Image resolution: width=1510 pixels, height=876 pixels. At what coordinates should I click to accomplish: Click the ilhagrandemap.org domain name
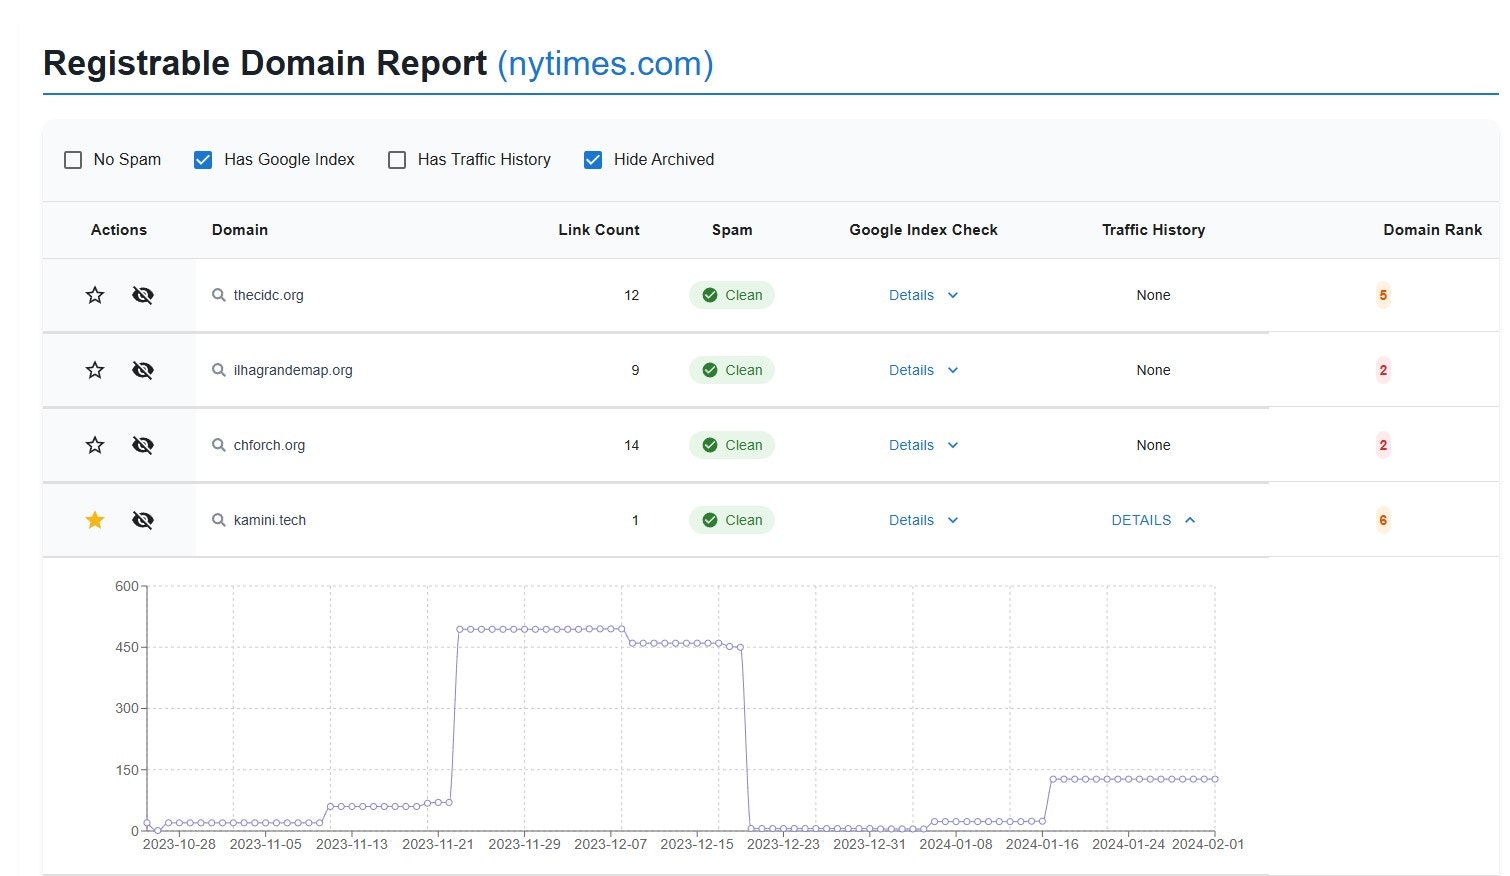[293, 370]
